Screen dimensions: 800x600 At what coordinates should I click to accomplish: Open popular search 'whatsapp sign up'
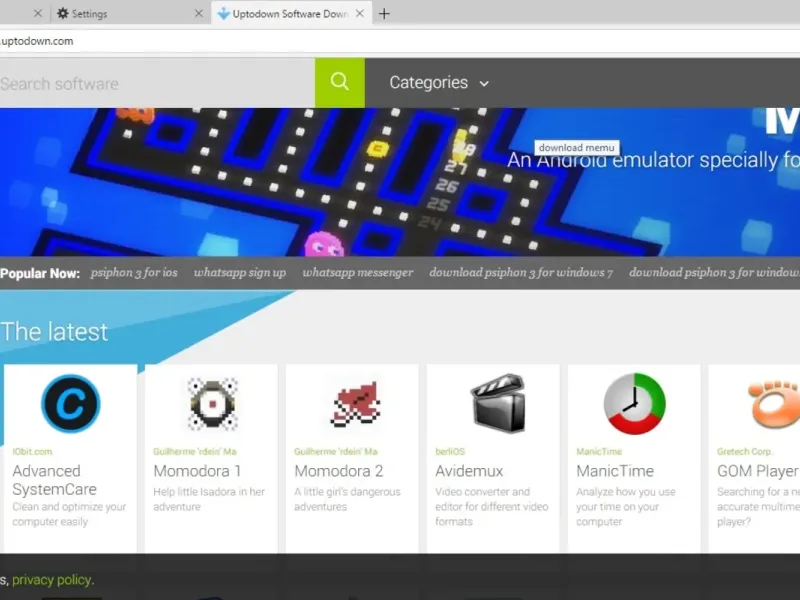click(240, 272)
